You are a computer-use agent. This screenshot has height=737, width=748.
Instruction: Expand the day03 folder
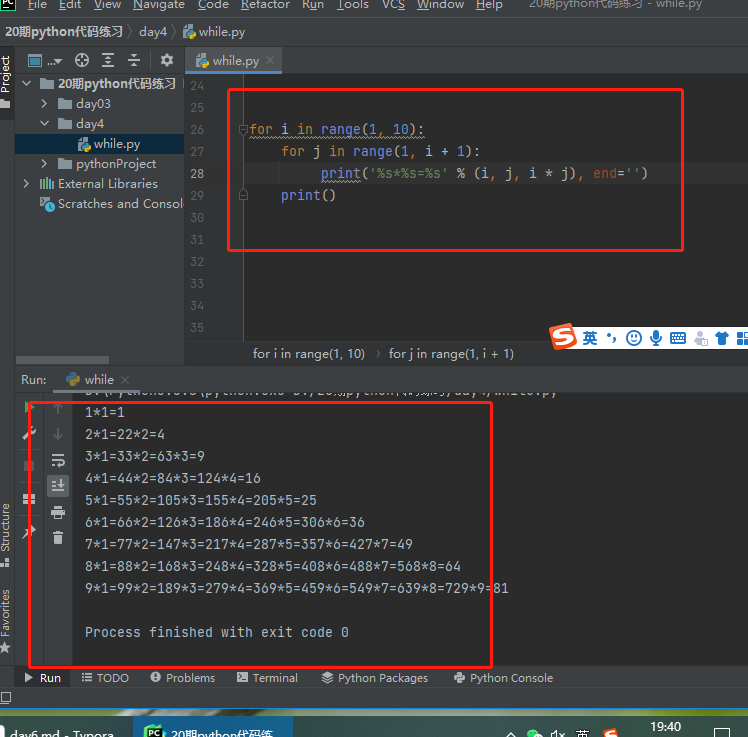click(44, 104)
